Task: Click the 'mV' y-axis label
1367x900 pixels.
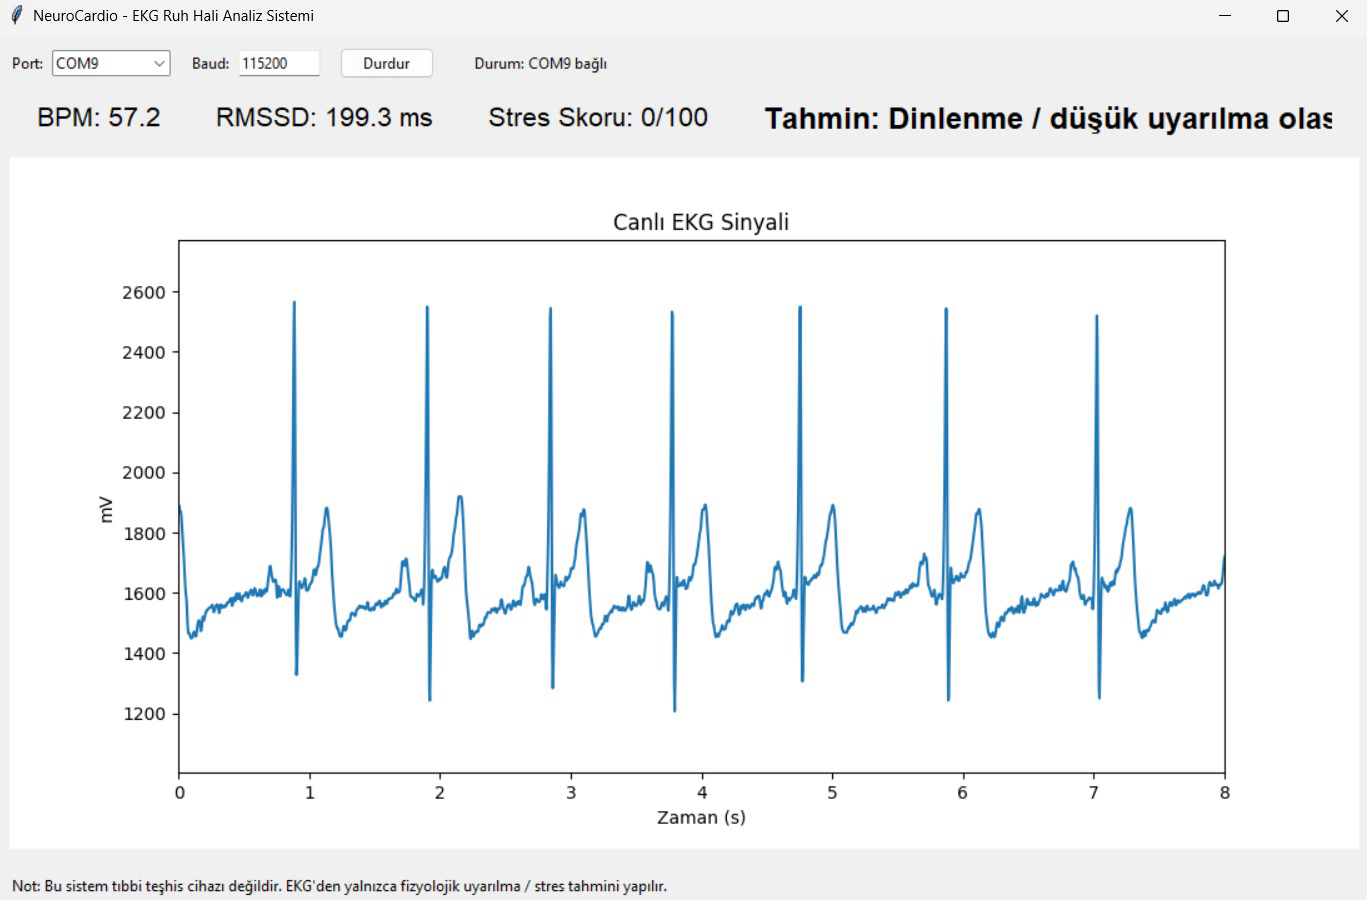Action: pos(106,510)
